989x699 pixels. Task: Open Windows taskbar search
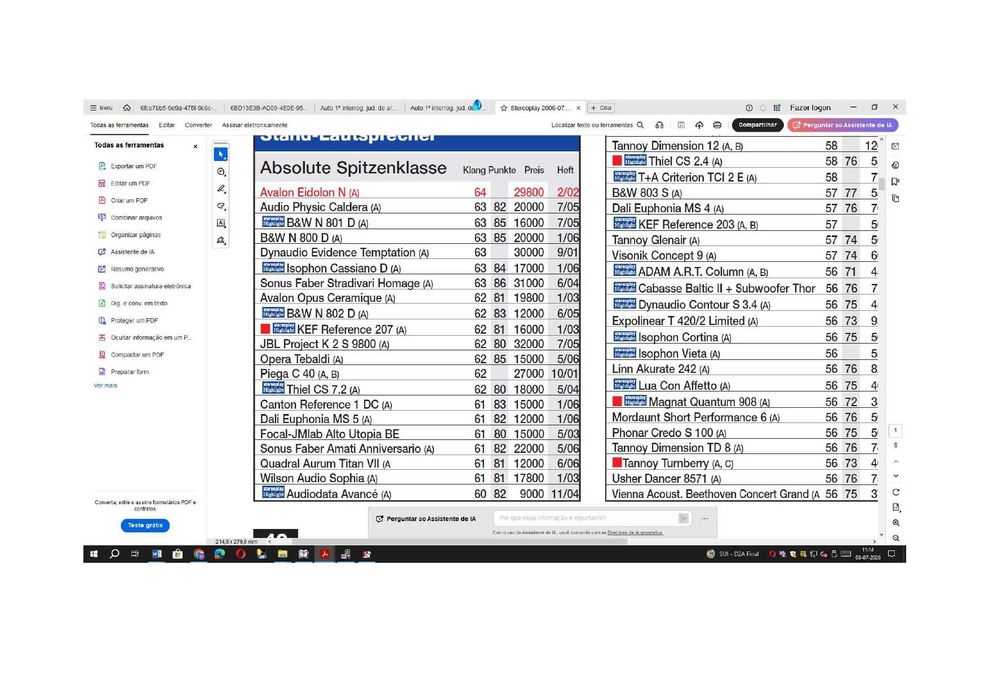(x=114, y=554)
